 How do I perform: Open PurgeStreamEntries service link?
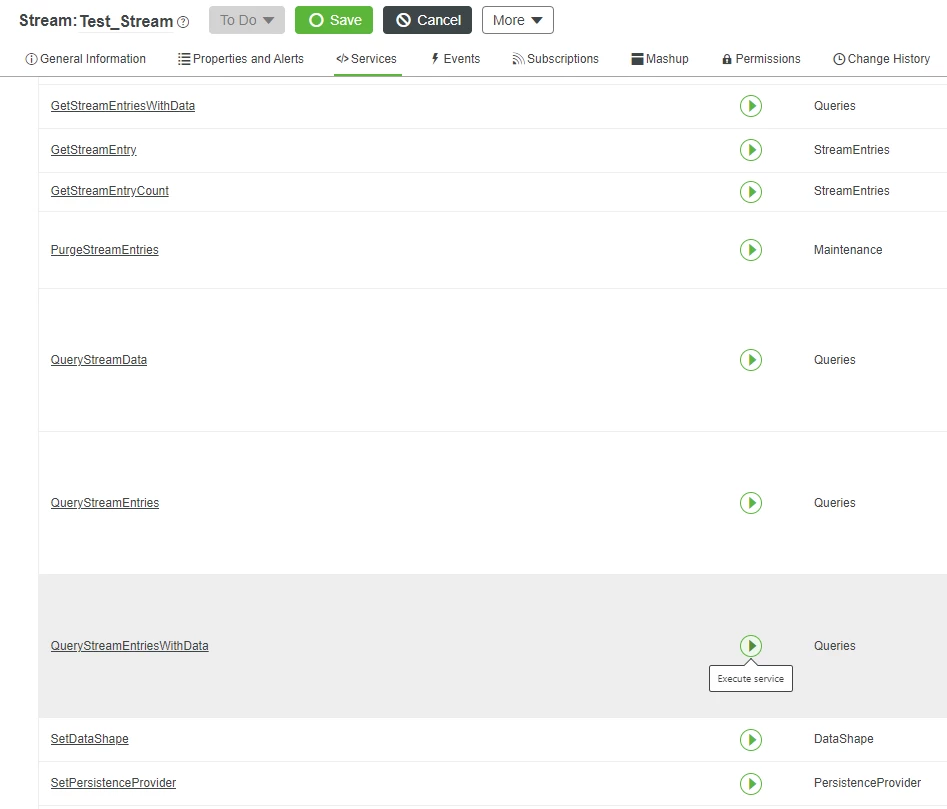click(104, 250)
